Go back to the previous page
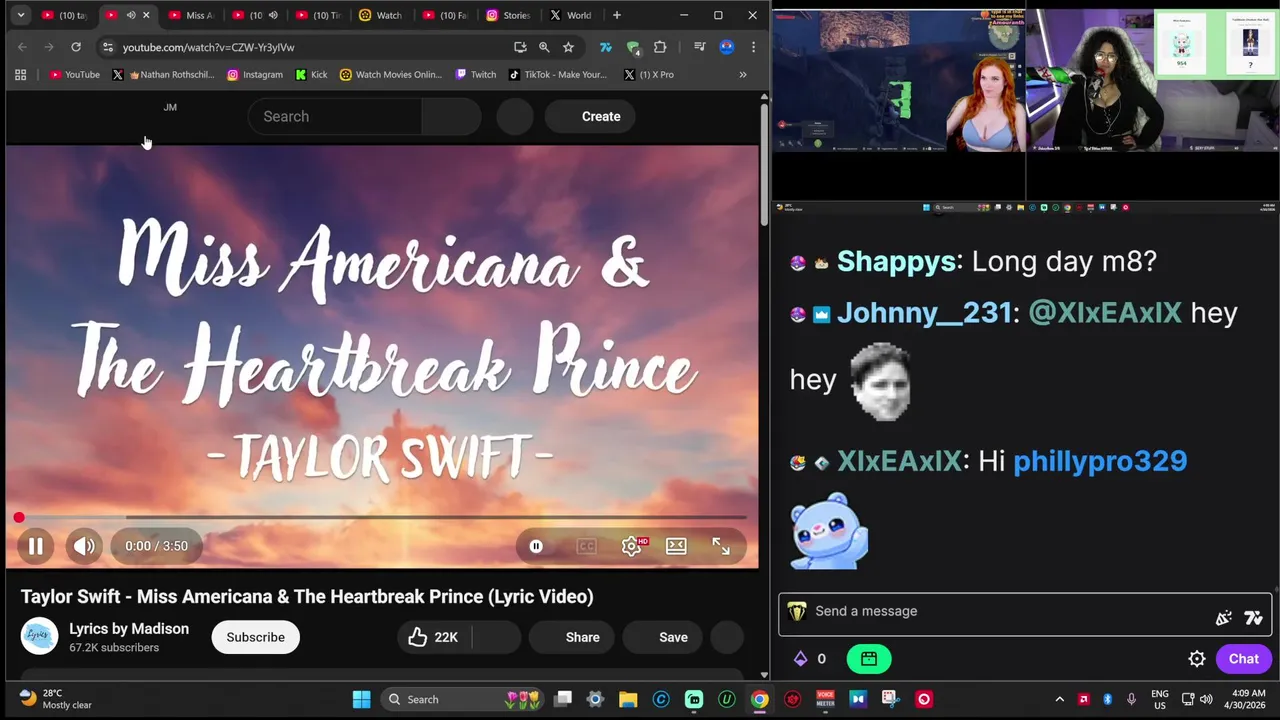 pos(22,47)
